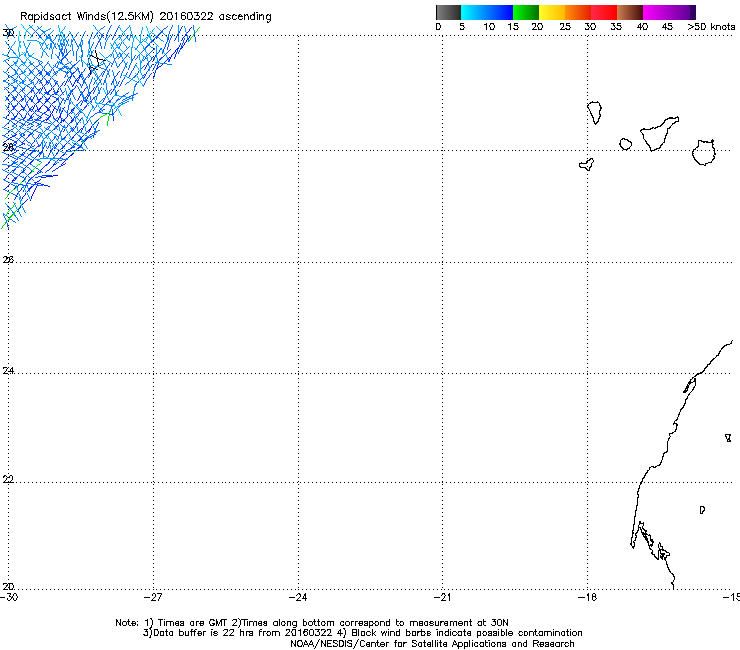Click the La Palma island outline
The height and width of the screenshot is (650, 740).
tap(595, 113)
